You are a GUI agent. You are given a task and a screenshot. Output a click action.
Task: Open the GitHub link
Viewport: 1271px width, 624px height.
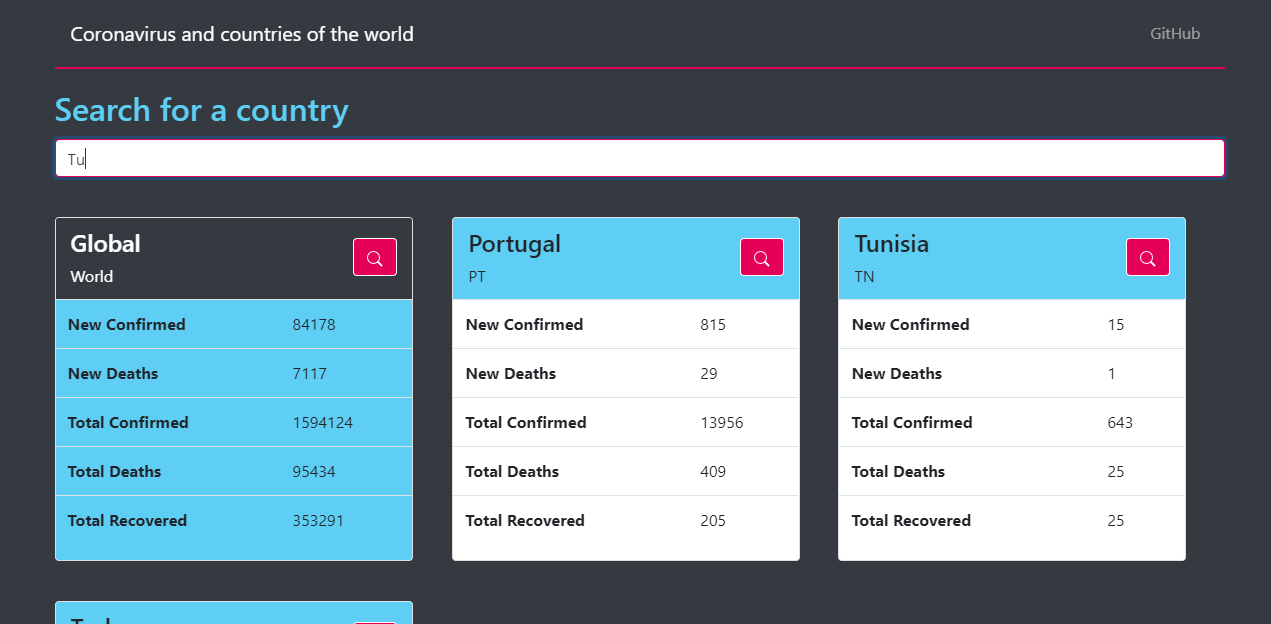click(x=1175, y=34)
